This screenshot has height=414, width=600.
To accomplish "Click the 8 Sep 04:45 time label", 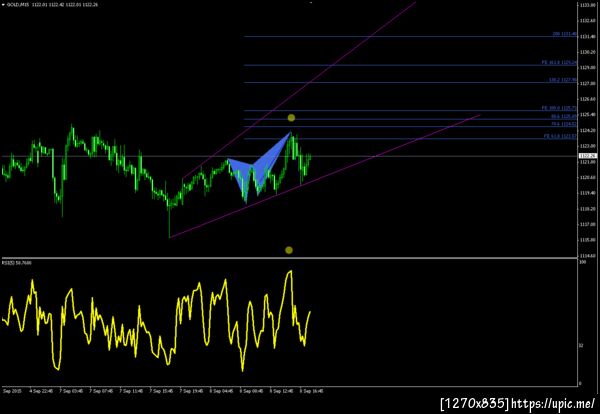I will 222,391.
